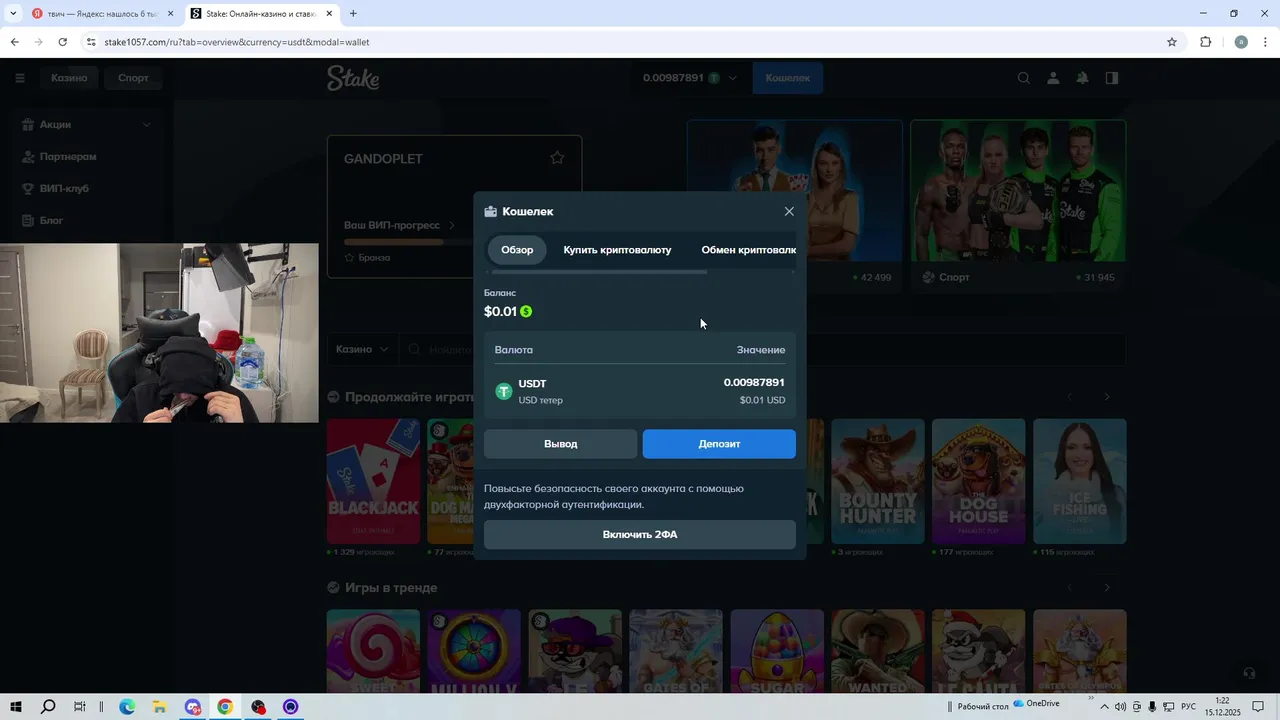
Task: Open Chrome tab search dropdown
Action: click(x=13, y=14)
